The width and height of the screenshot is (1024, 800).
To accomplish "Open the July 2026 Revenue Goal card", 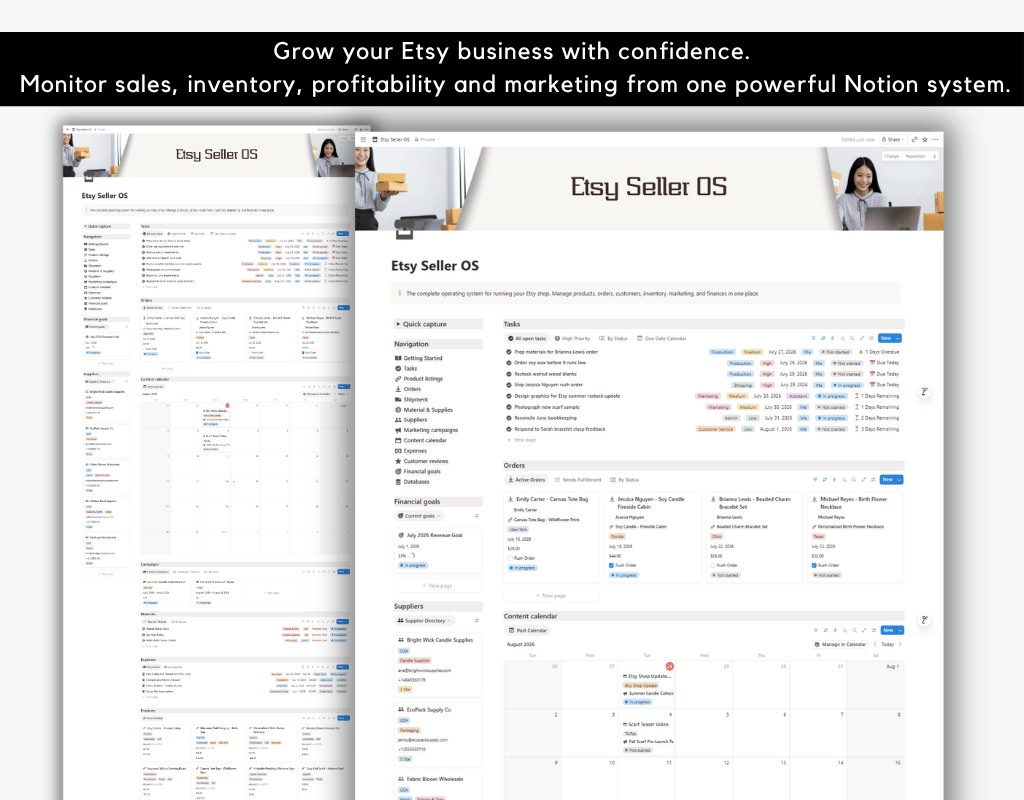I will [x=438, y=551].
